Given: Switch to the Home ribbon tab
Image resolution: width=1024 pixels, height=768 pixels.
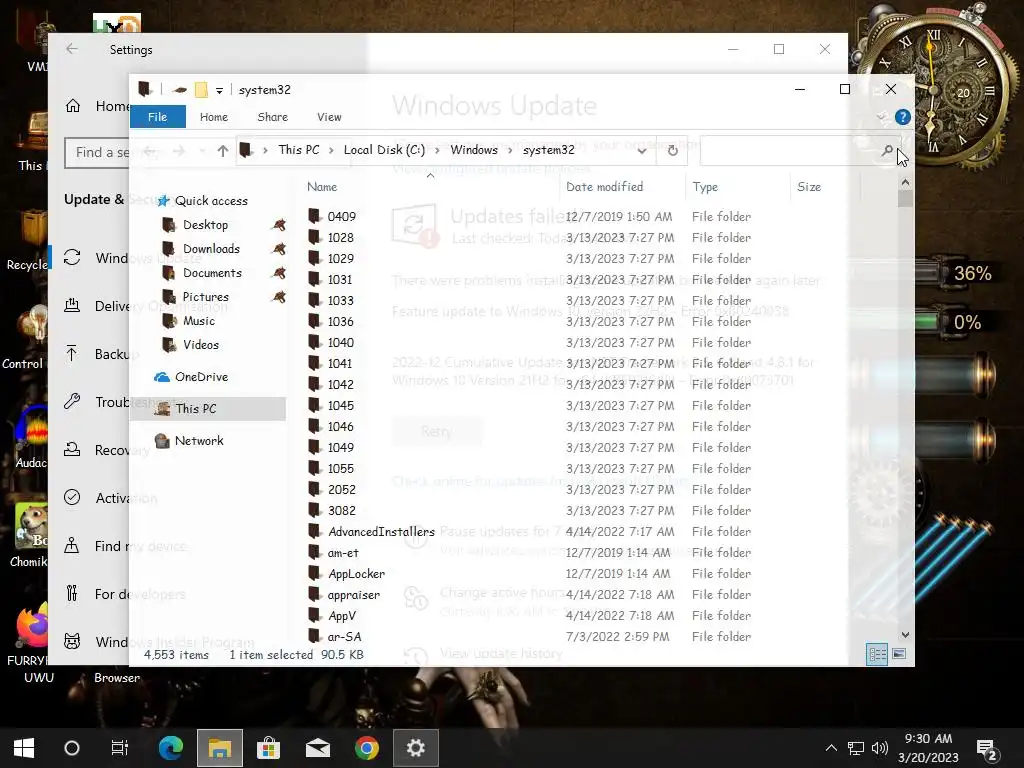Looking at the screenshot, I should (214, 117).
